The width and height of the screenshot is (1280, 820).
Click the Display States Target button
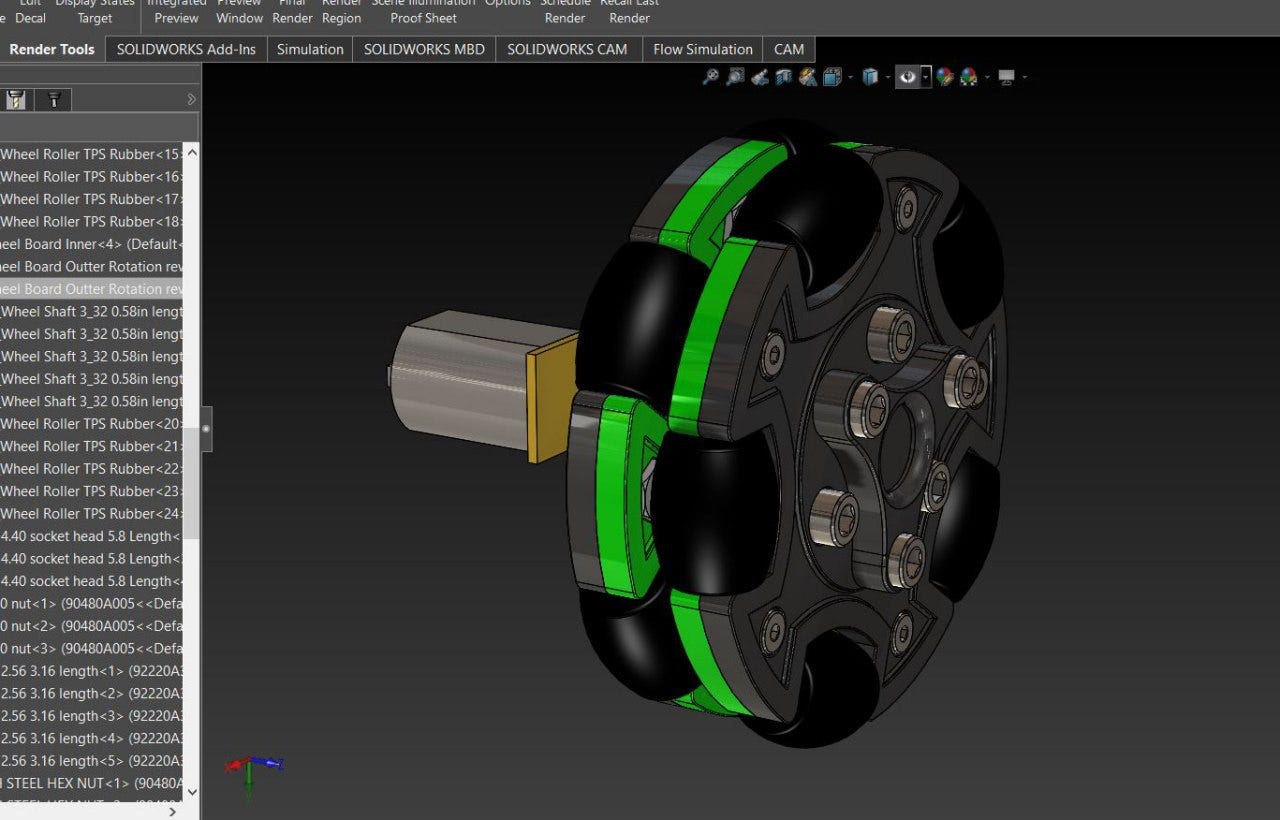coord(95,10)
